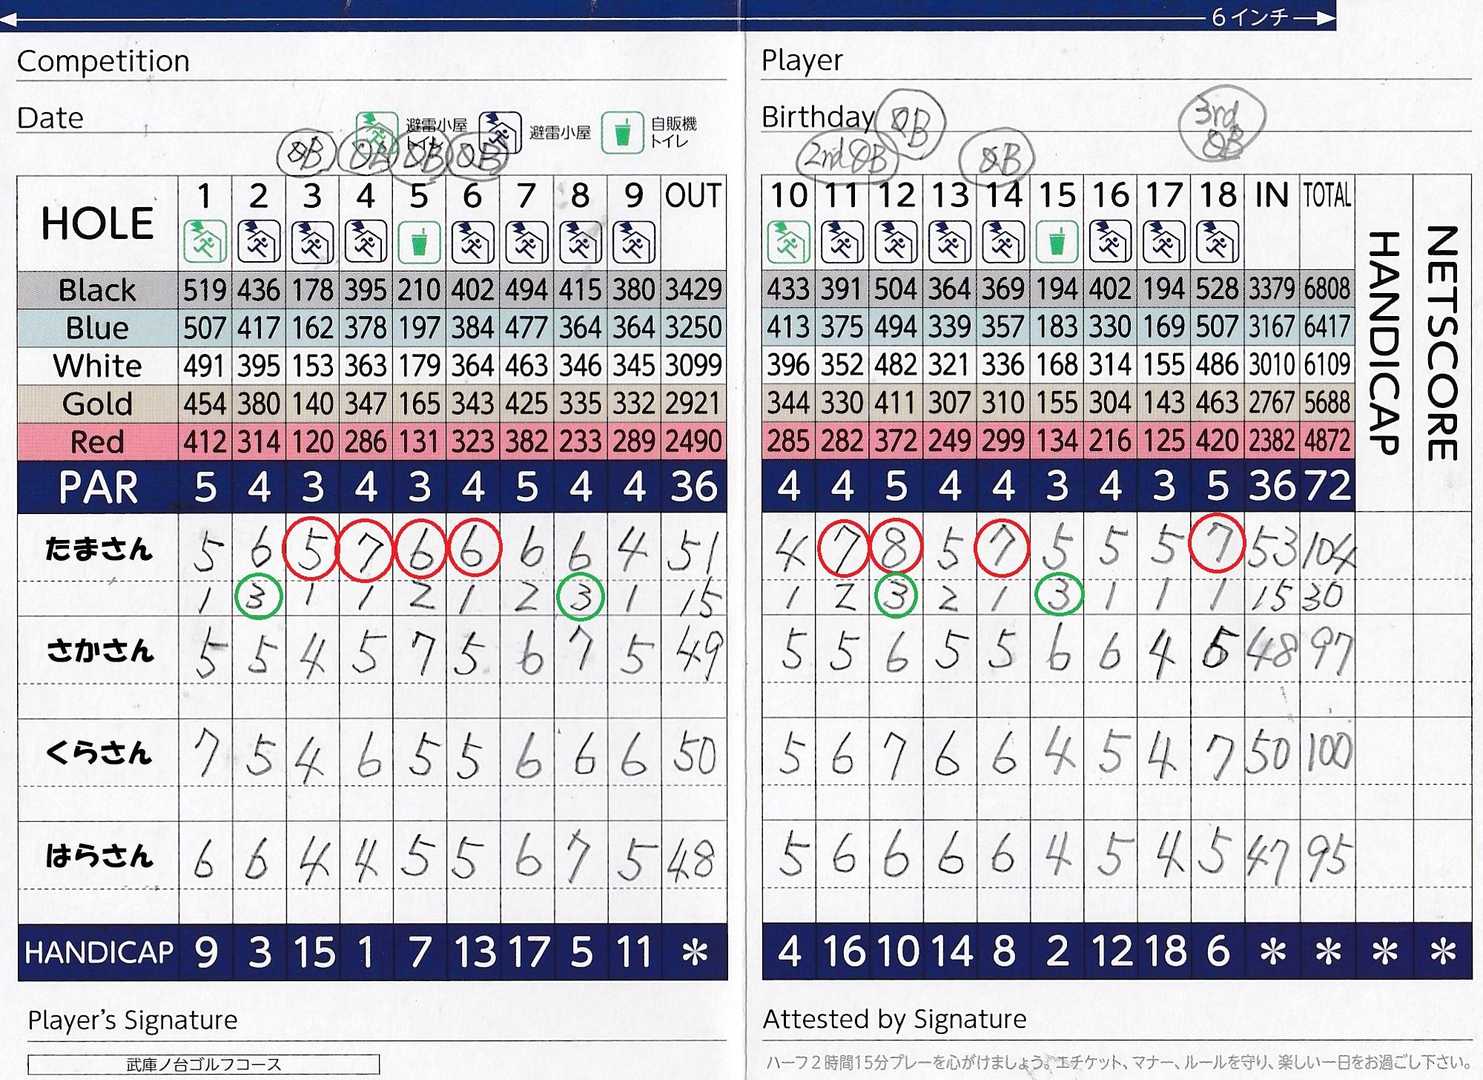Click the vending machine icon under hole 15
1483x1080 pixels.
tap(1057, 242)
